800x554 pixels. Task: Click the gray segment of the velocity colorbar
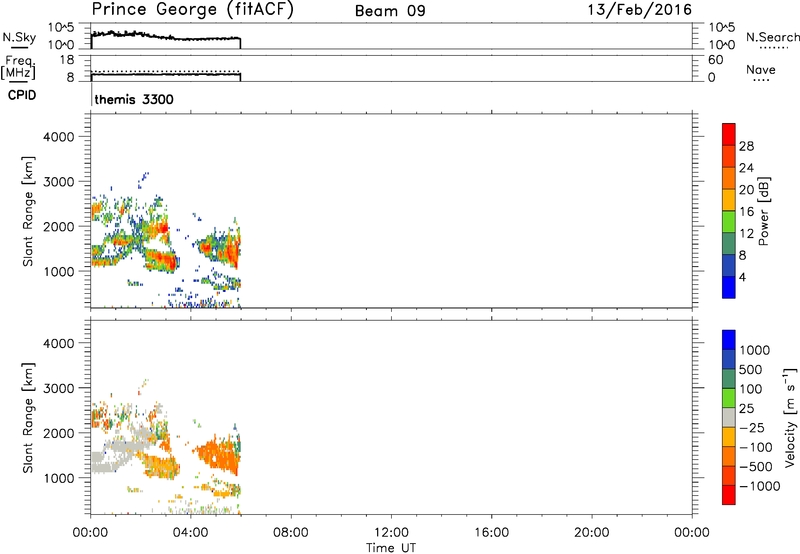pos(729,417)
